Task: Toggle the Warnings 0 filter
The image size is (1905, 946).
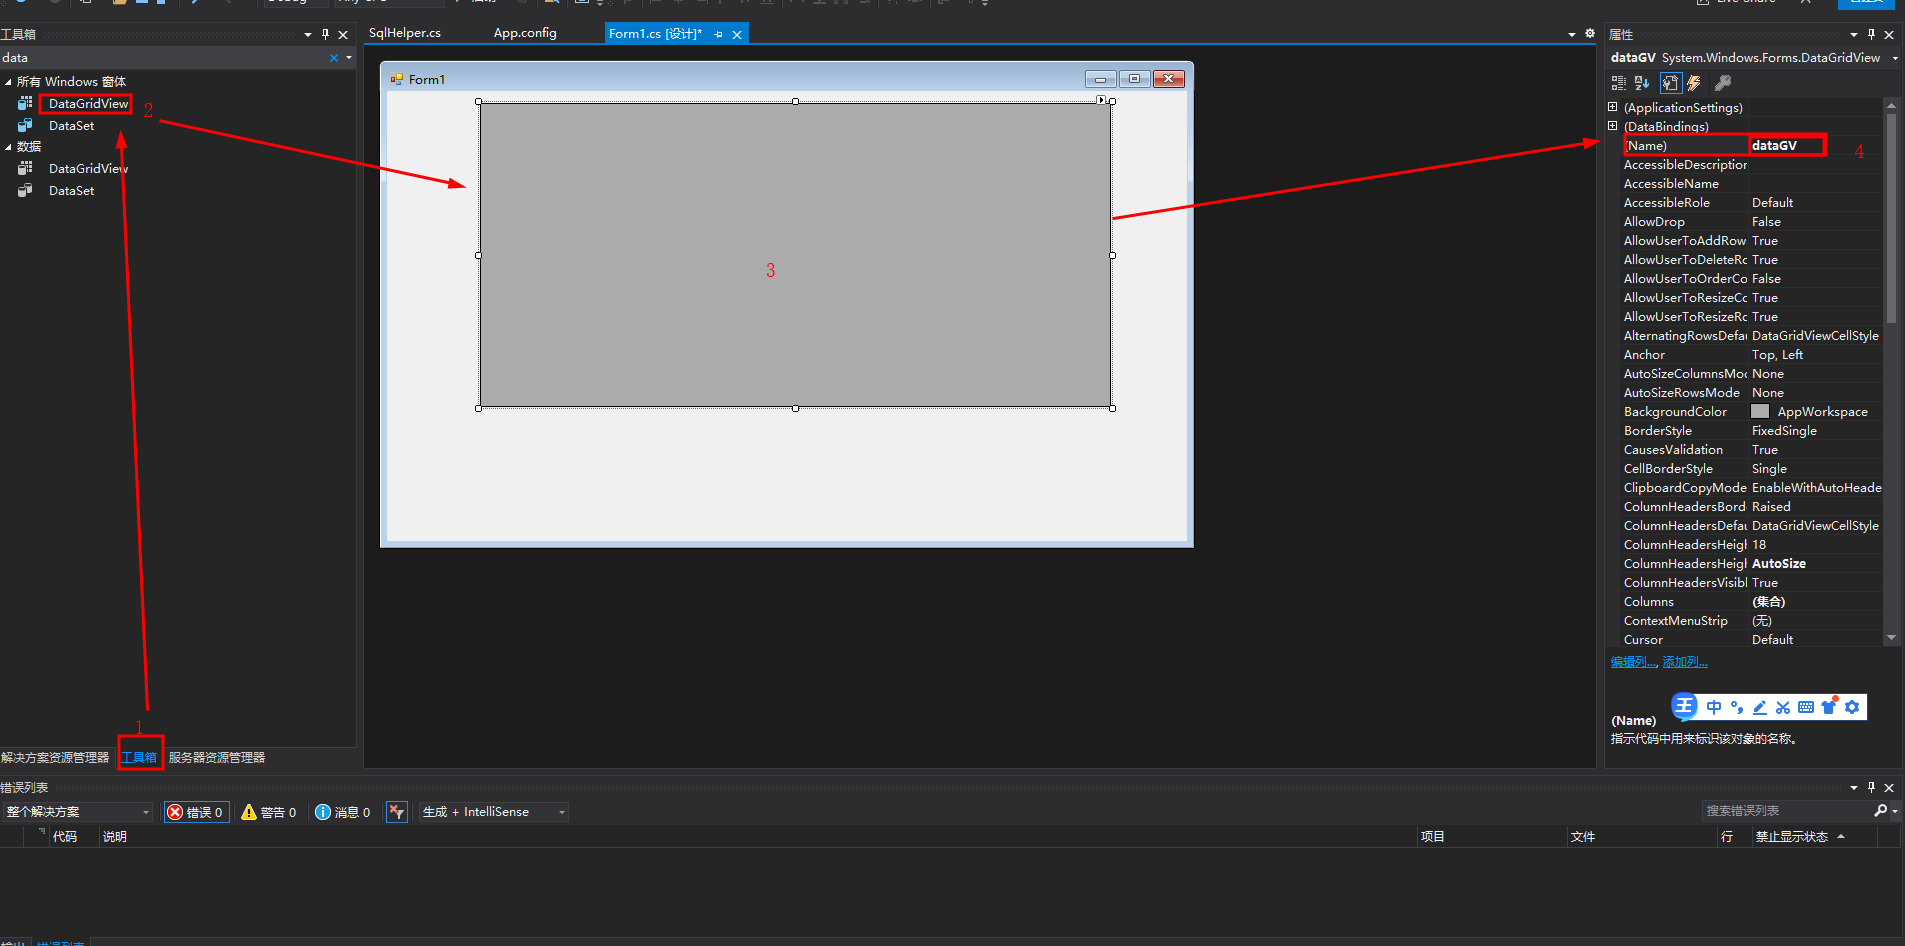Action: [x=269, y=812]
